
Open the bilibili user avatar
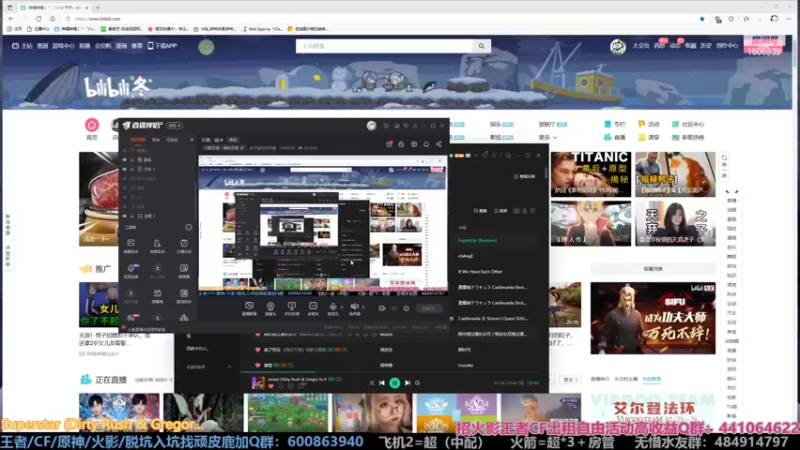618,46
